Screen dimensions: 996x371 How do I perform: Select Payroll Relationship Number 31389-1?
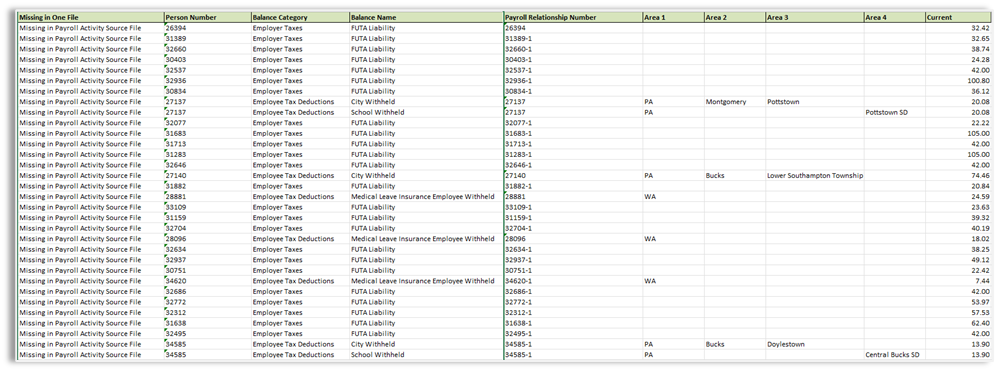click(x=572, y=39)
